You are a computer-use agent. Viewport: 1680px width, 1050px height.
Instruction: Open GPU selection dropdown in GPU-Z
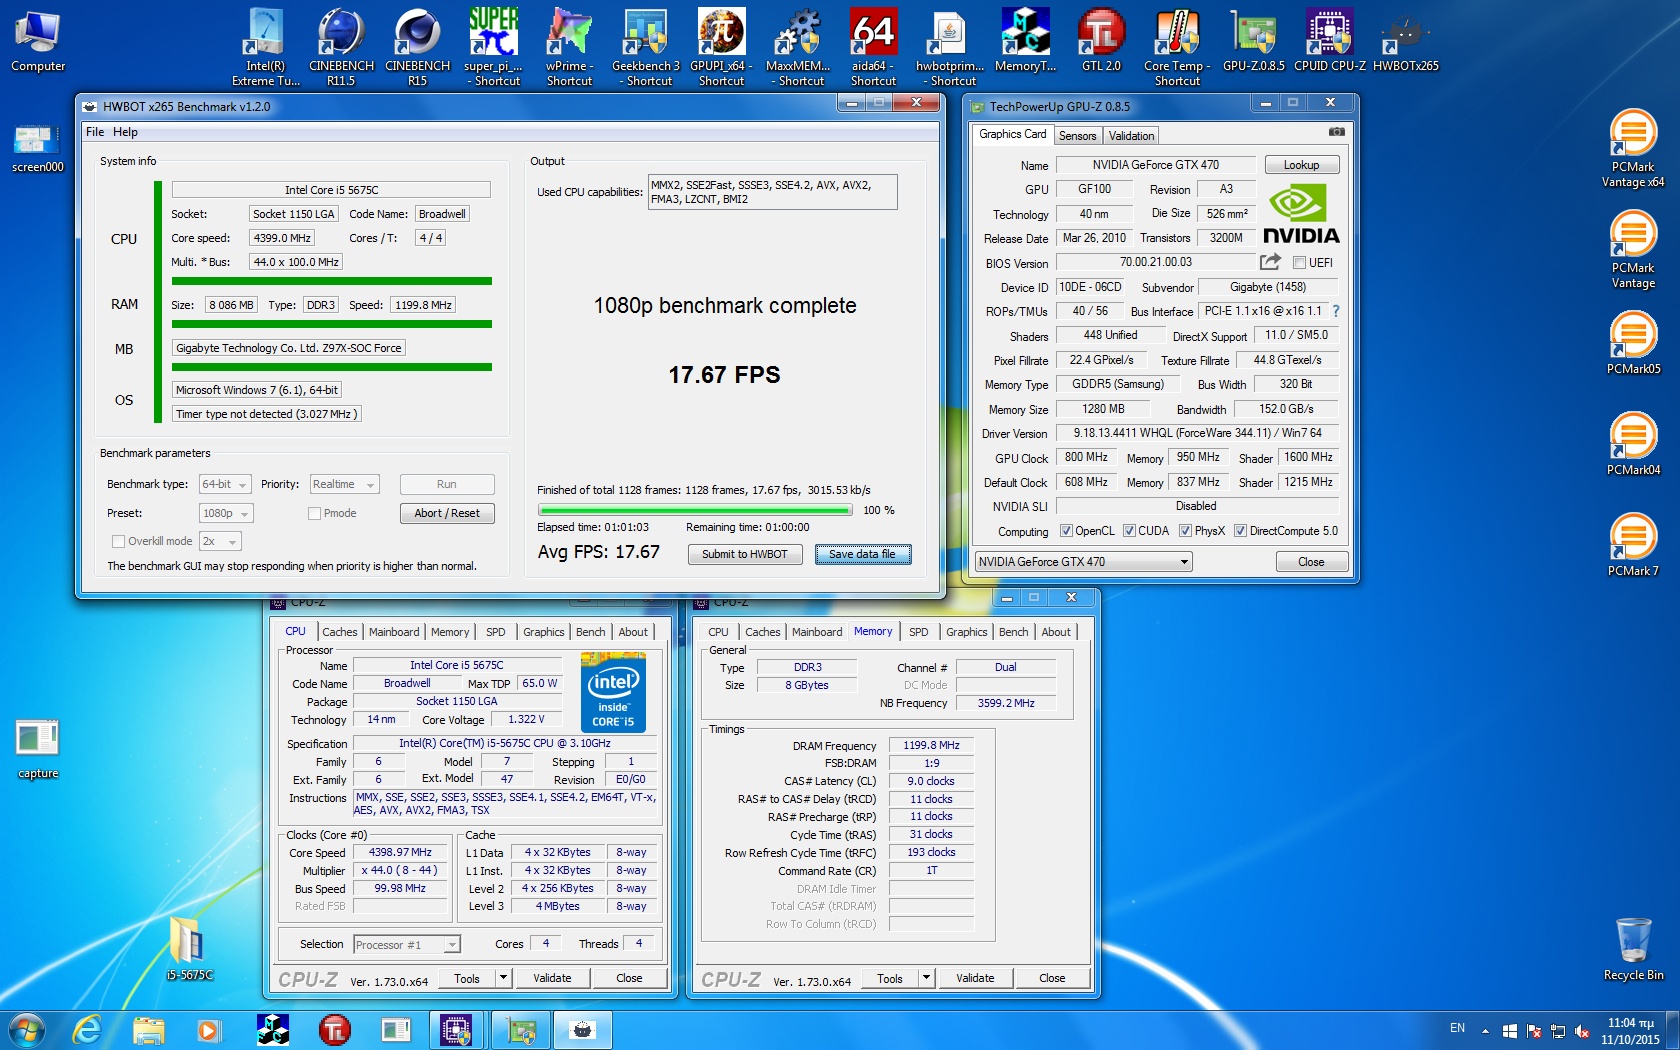(x=1083, y=562)
